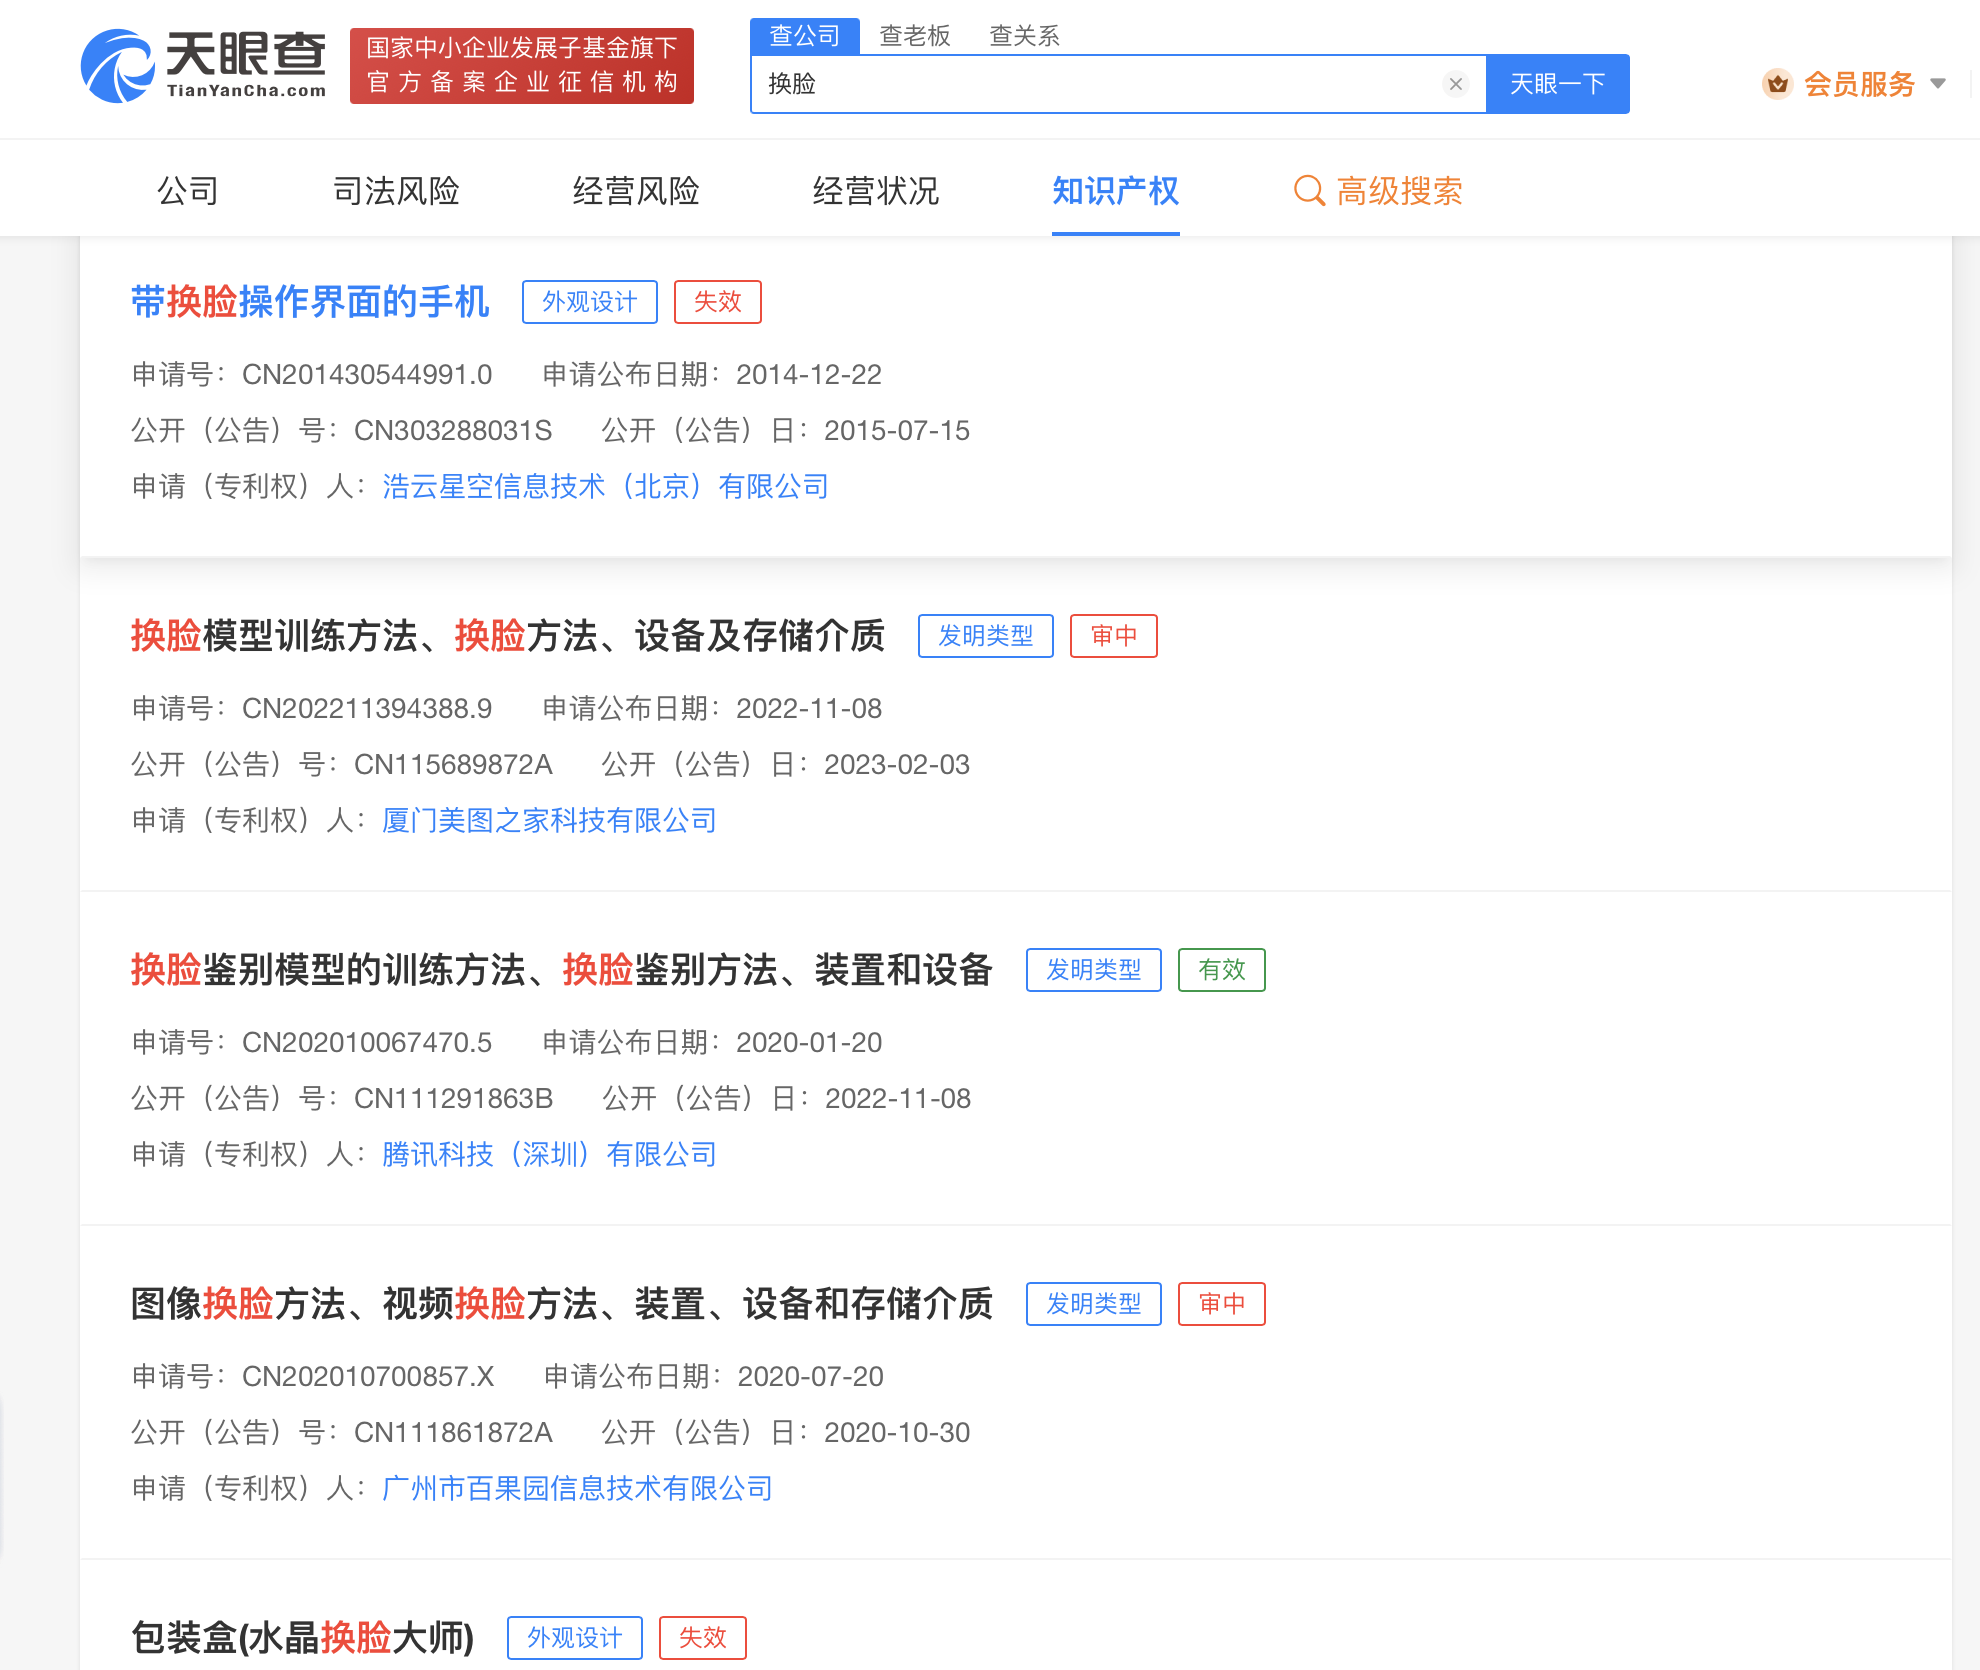Go to the 公司 navigation tab
Screen dimensions: 1980x1670
coord(187,190)
